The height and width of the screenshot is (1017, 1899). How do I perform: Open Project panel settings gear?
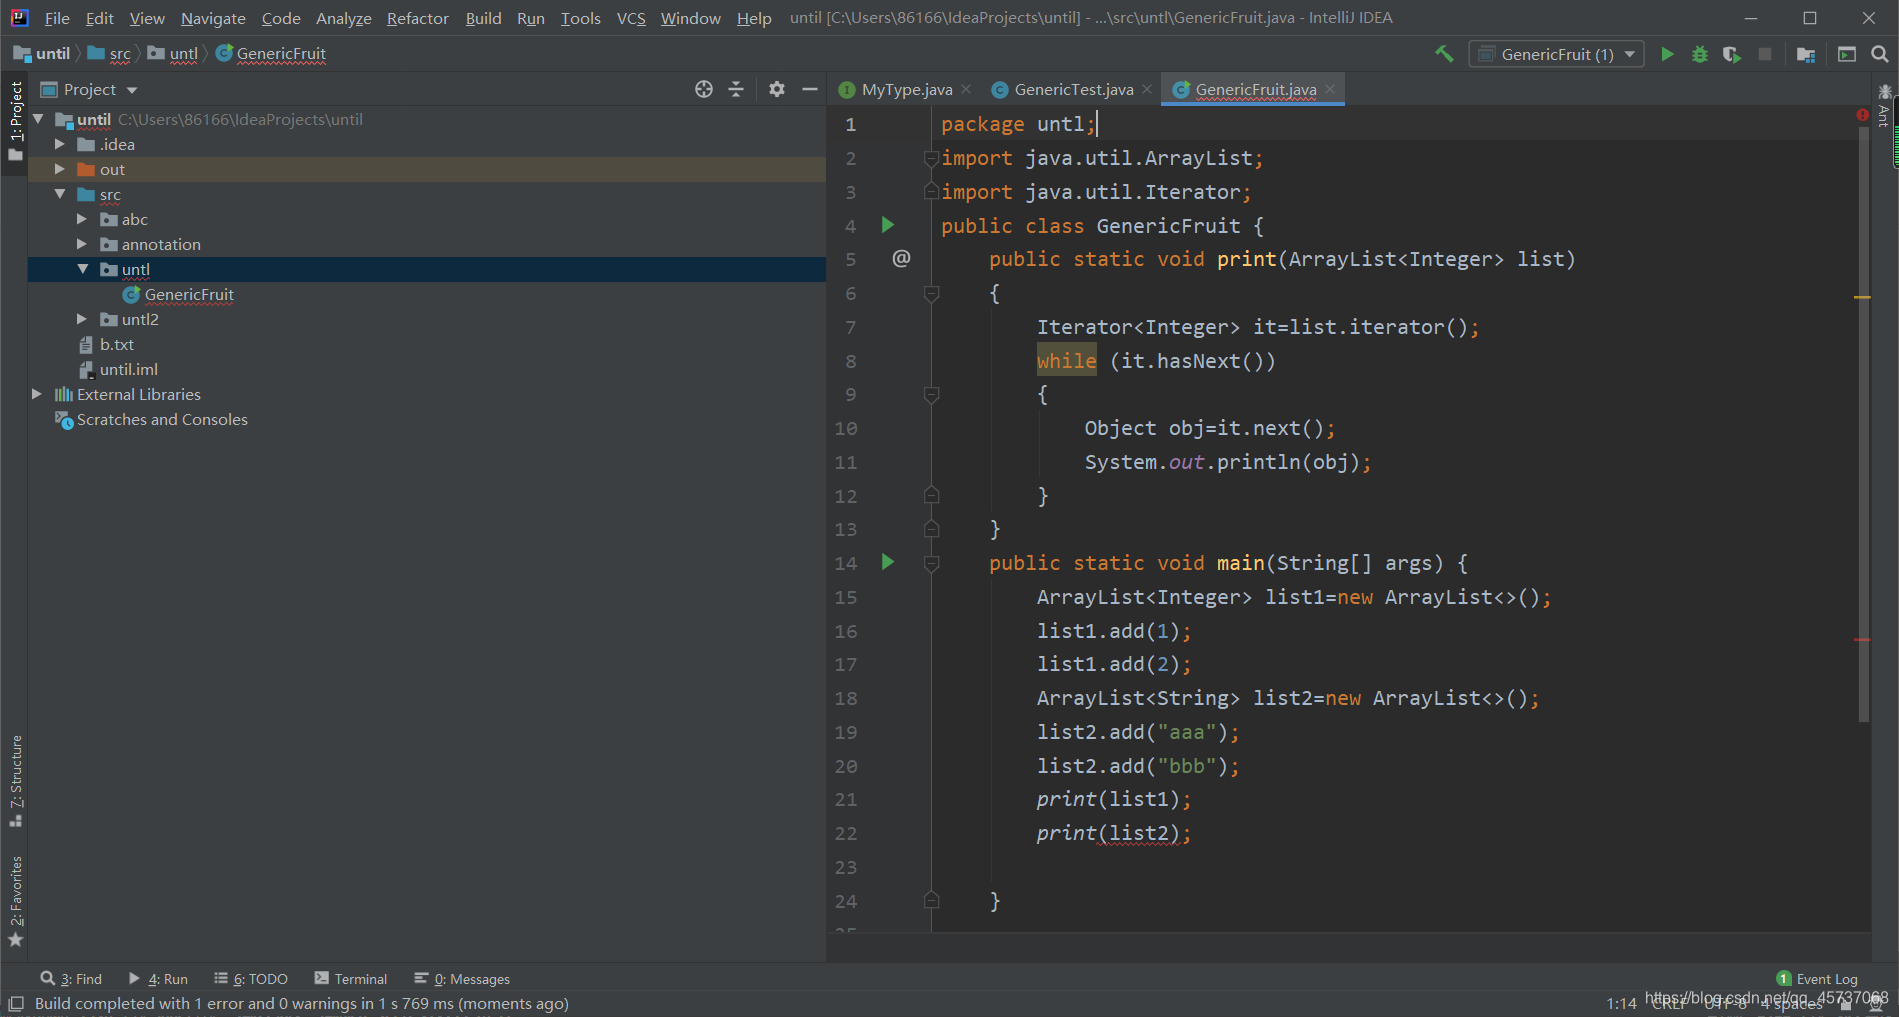777,89
